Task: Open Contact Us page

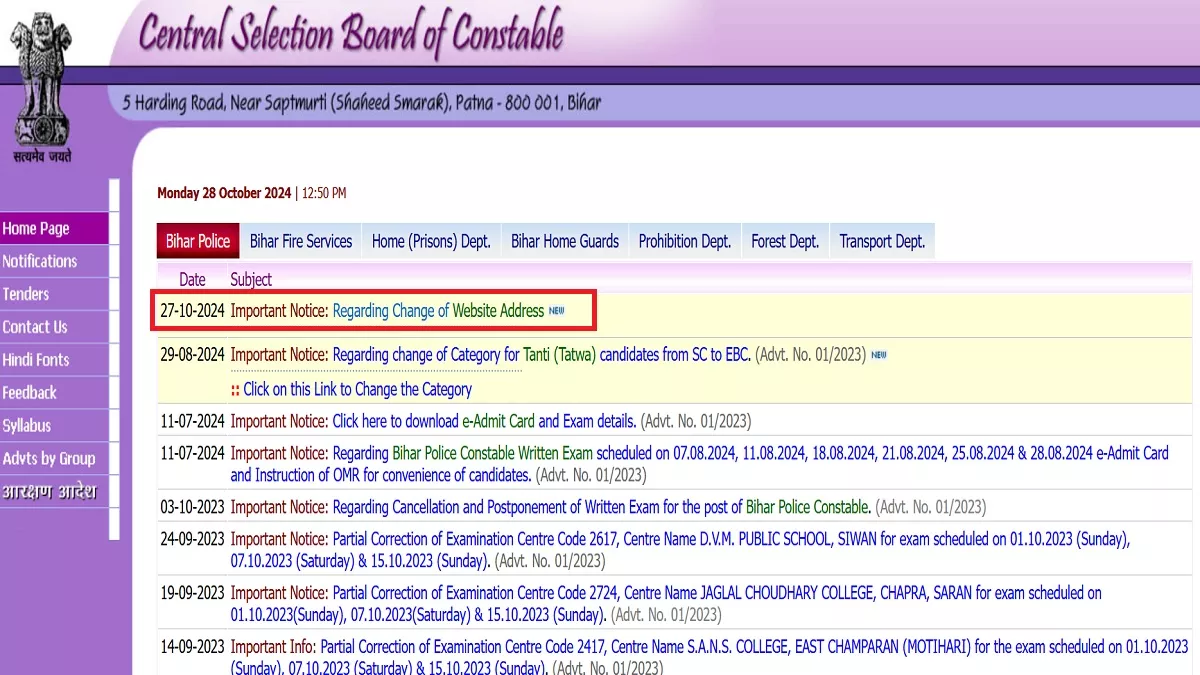Action: (x=35, y=327)
